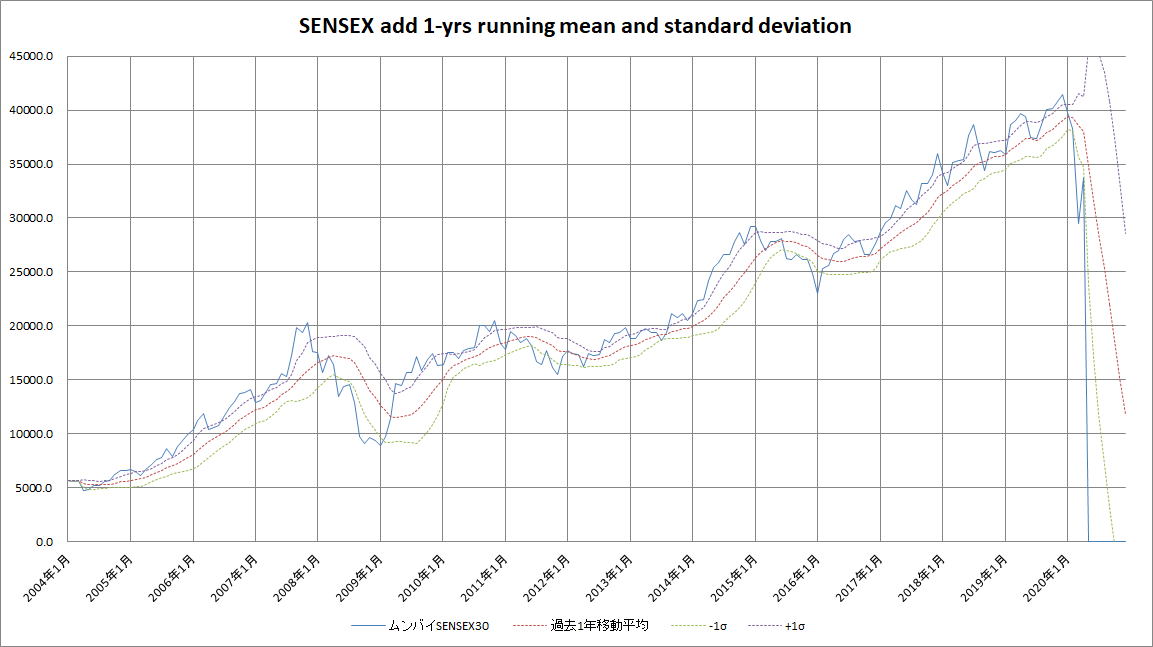The image size is (1153, 647).
Task: Select the 45000.0 y-axis label
Action: point(31,56)
